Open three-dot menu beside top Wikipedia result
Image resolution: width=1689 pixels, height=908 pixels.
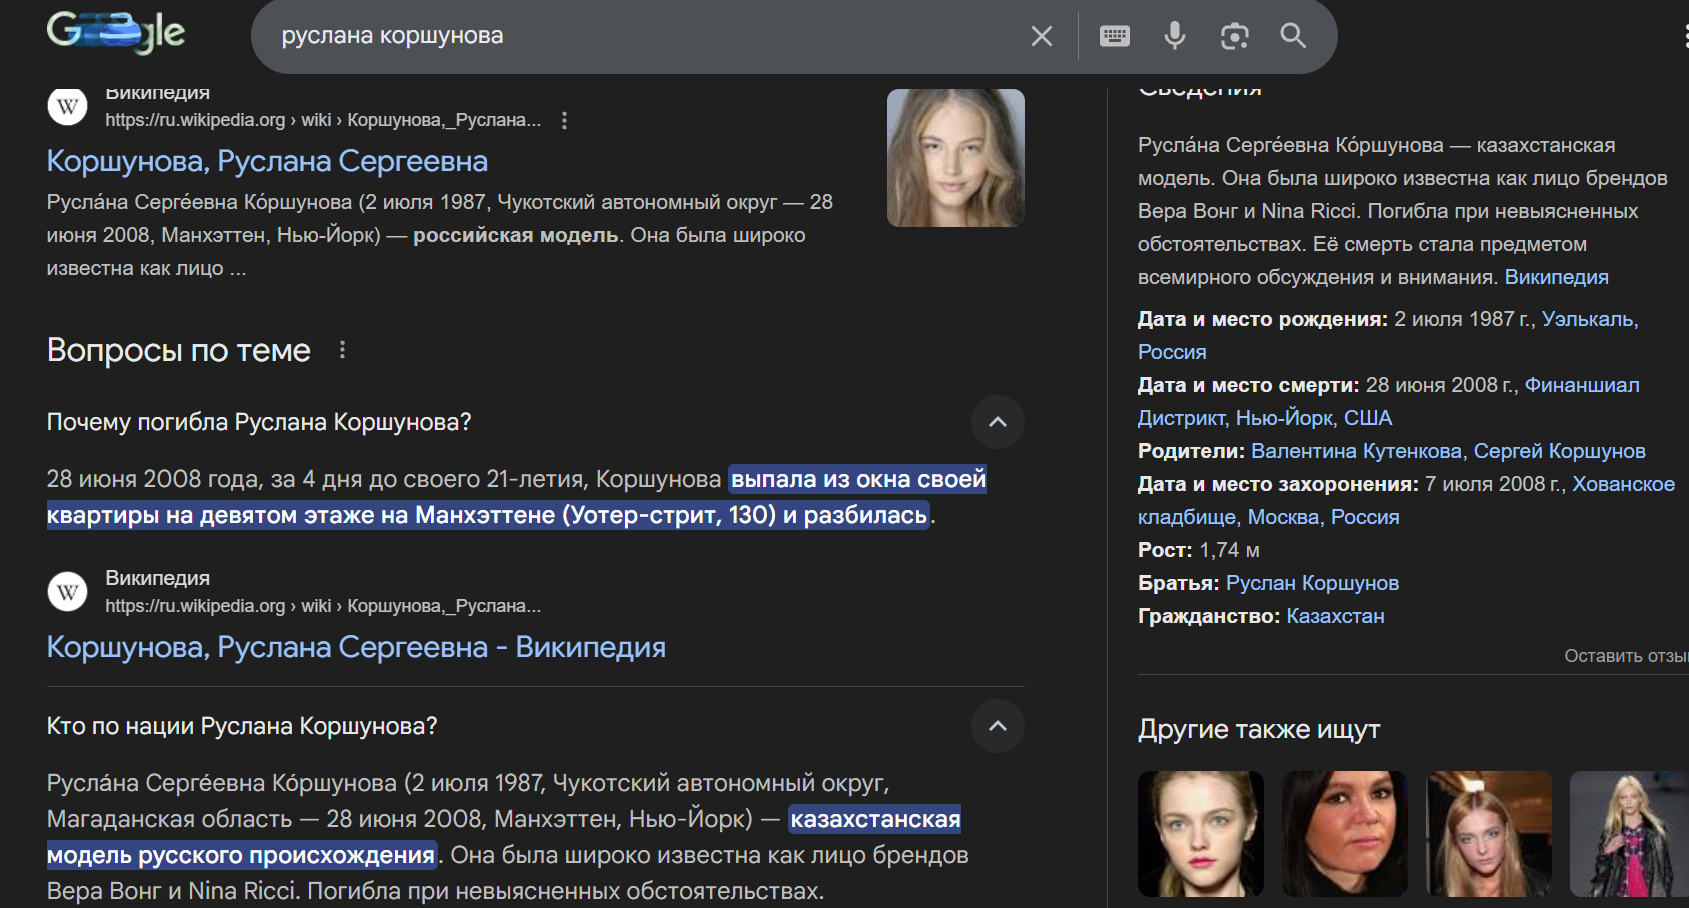[x=564, y=120]
